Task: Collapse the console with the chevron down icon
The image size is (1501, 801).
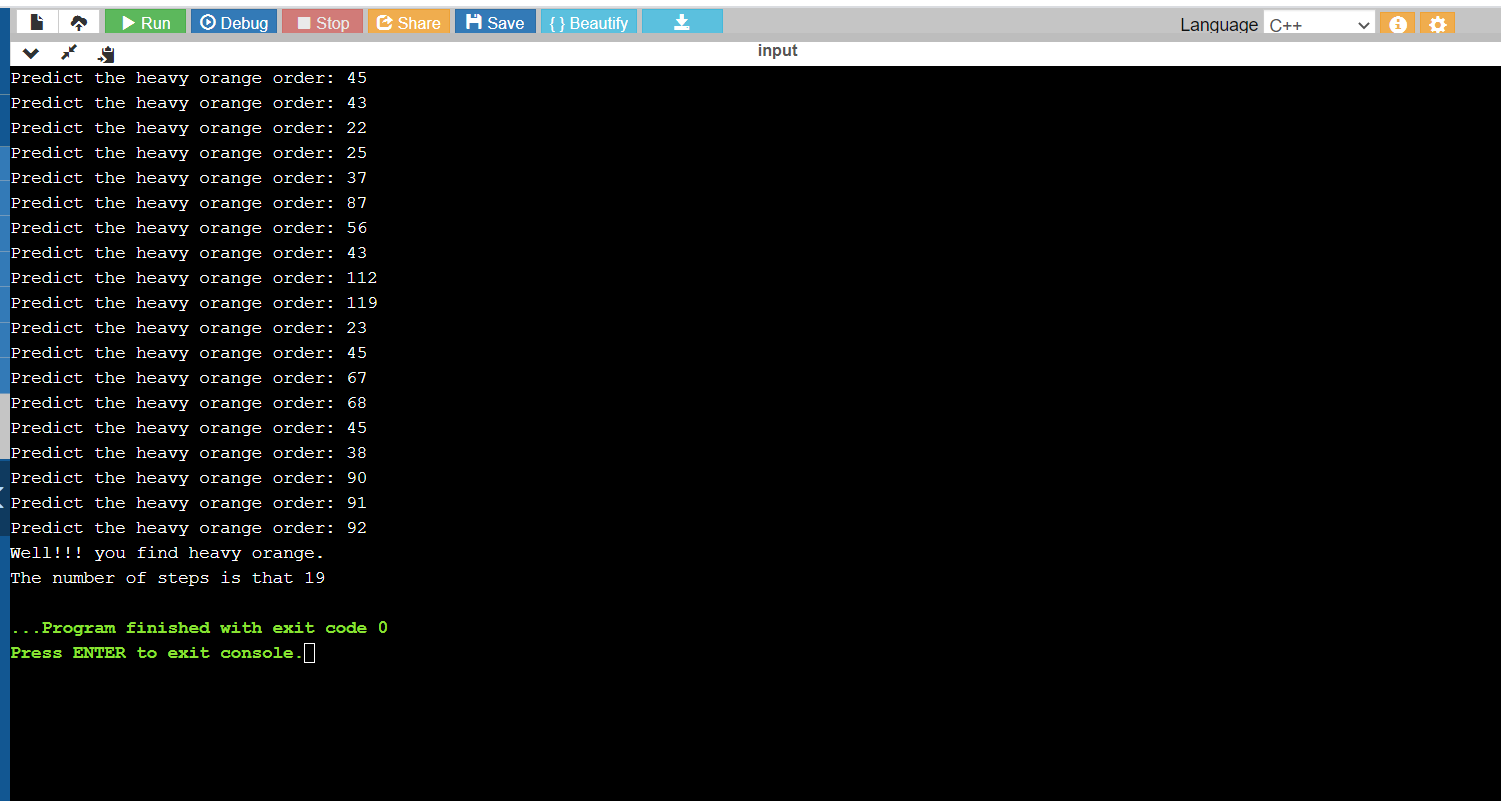Action: 31,53
